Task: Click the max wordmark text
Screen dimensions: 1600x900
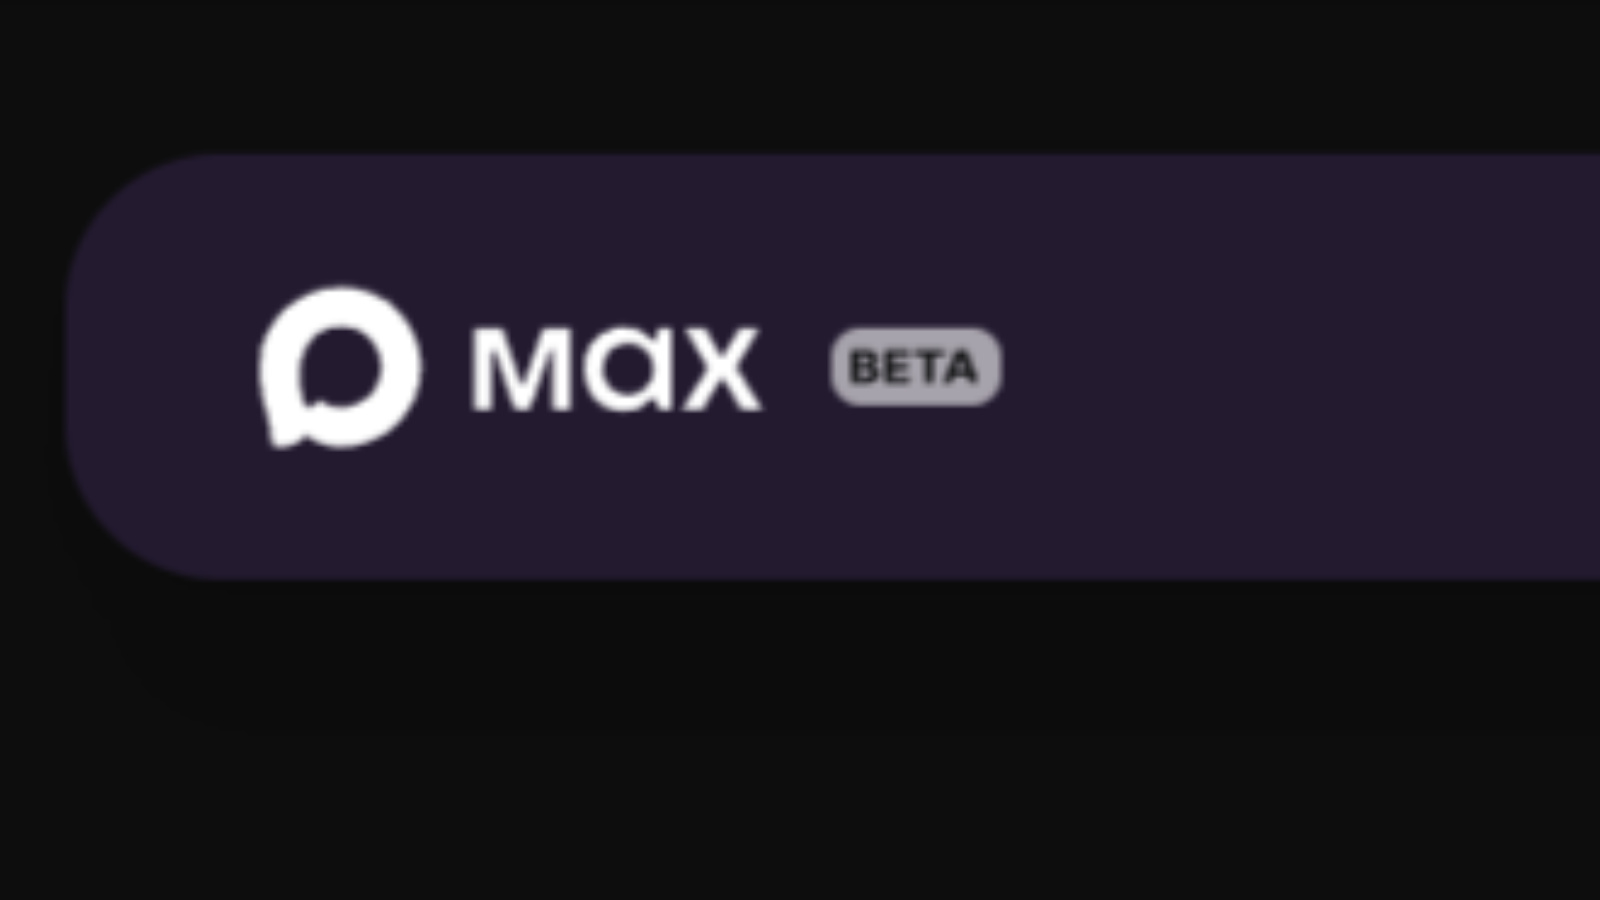Action: 616,368
